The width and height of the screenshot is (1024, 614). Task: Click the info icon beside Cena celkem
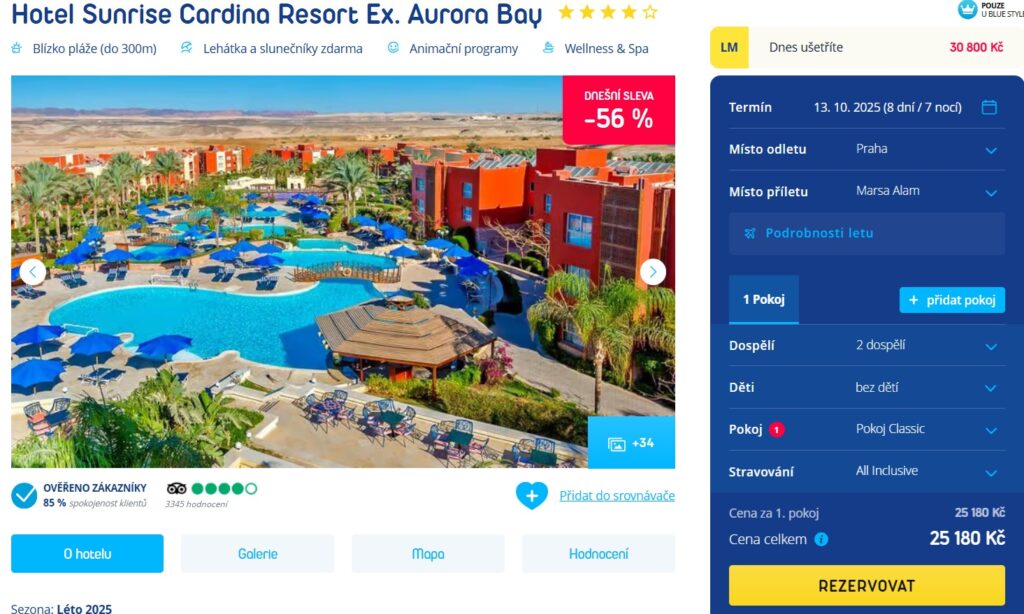click(821, 540)
